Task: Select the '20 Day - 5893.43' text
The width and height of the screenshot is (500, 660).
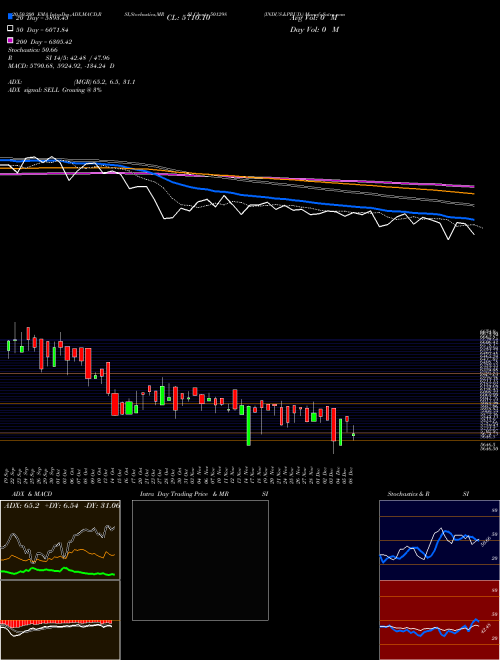Action: click(x=42, y=18)
